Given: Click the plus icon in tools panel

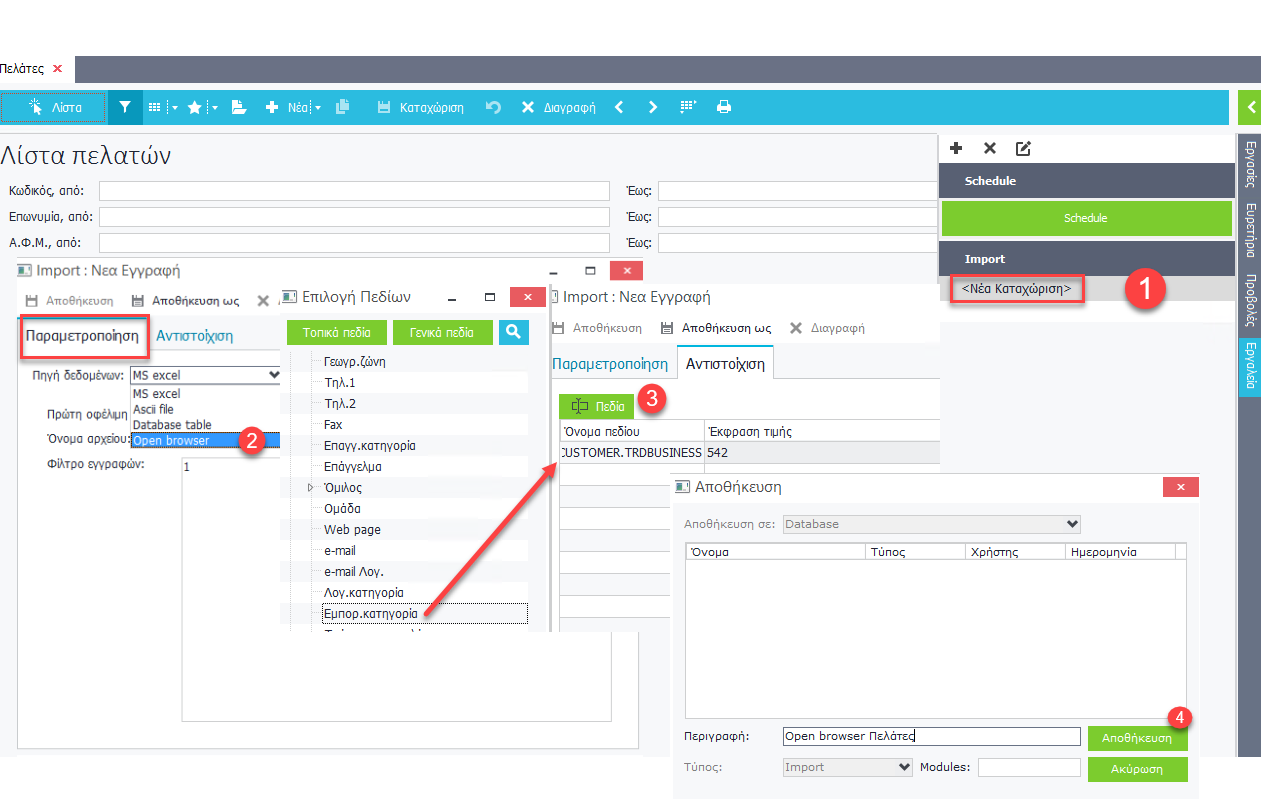Looking at the screenshot, I should coord(956,148).
